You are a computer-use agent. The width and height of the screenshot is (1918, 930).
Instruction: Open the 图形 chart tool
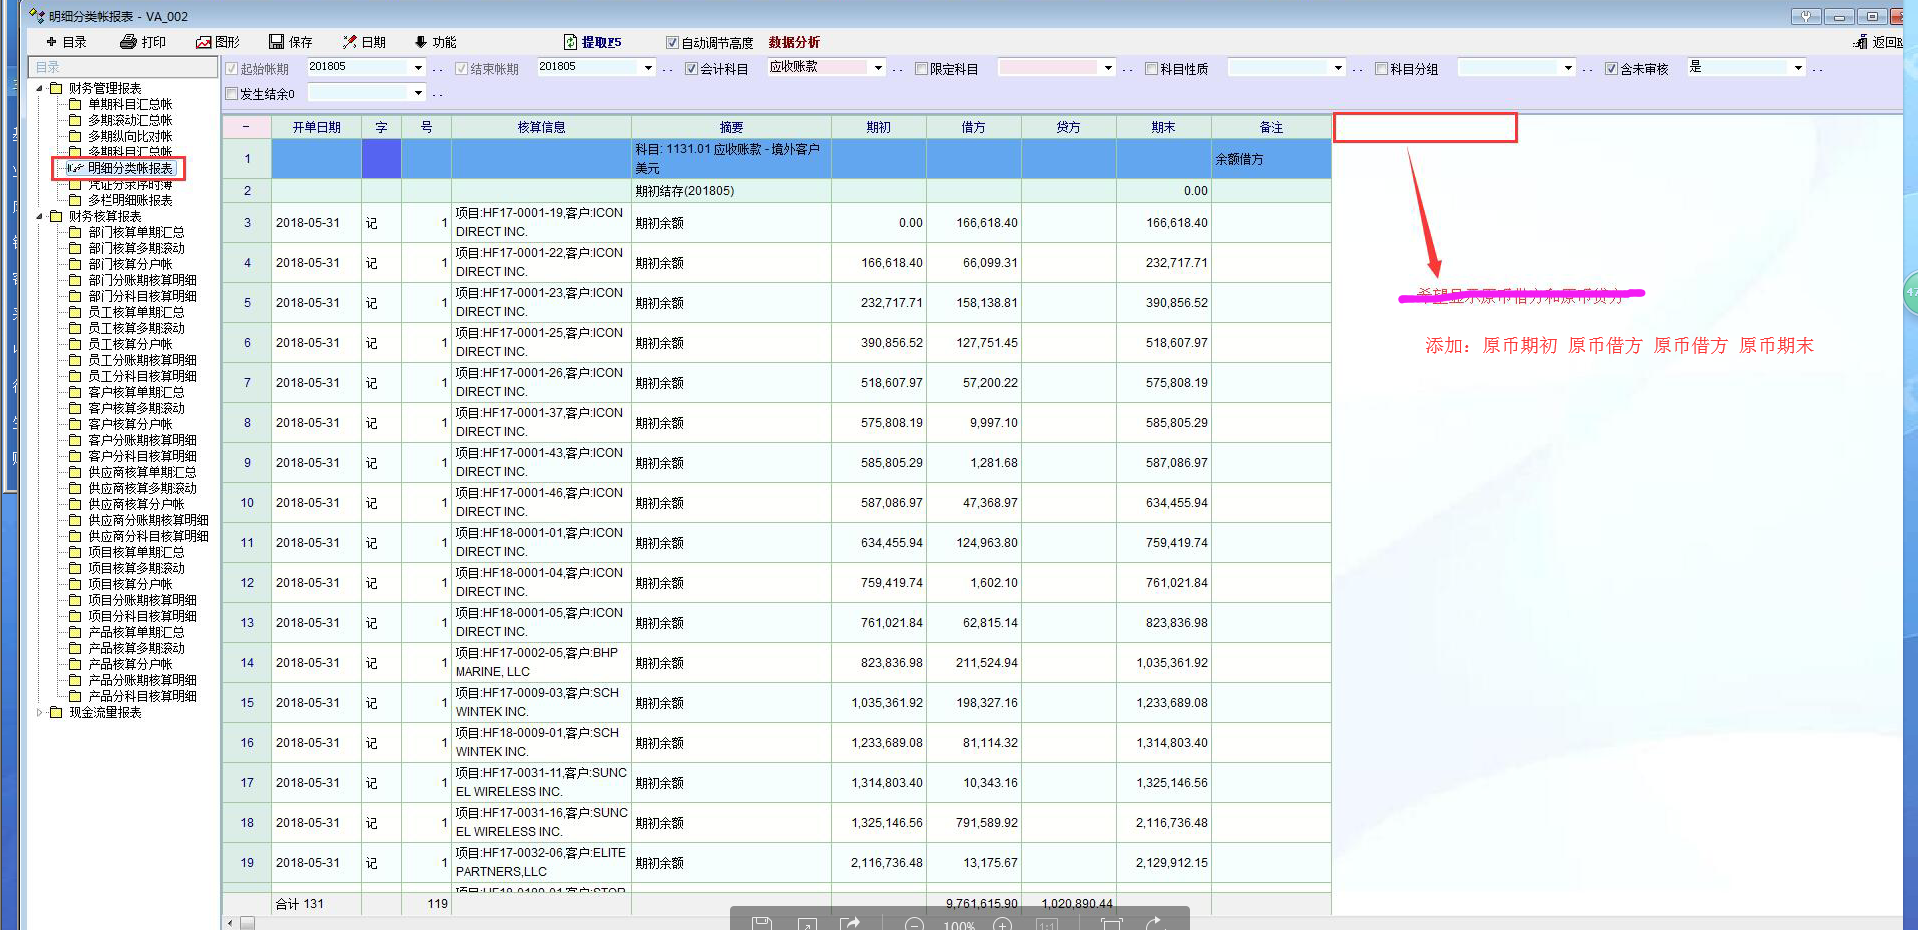tap(204, 42)
